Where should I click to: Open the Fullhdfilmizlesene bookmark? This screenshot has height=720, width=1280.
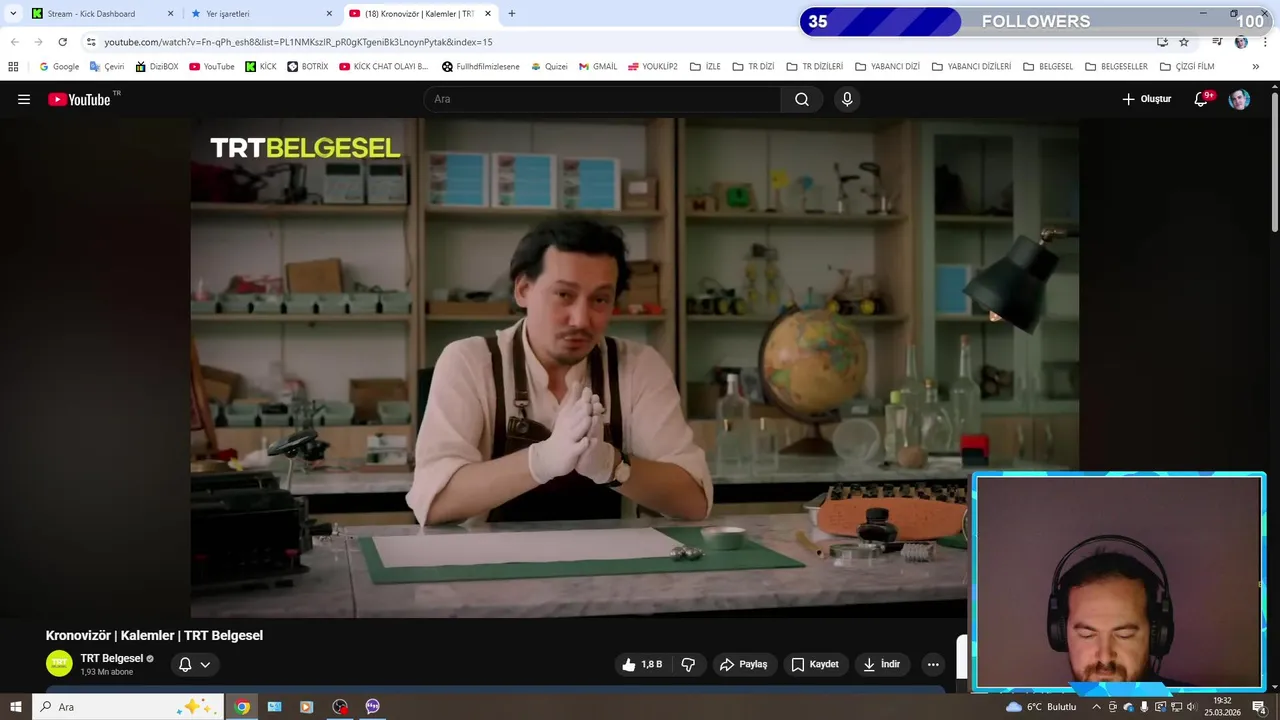481,67
